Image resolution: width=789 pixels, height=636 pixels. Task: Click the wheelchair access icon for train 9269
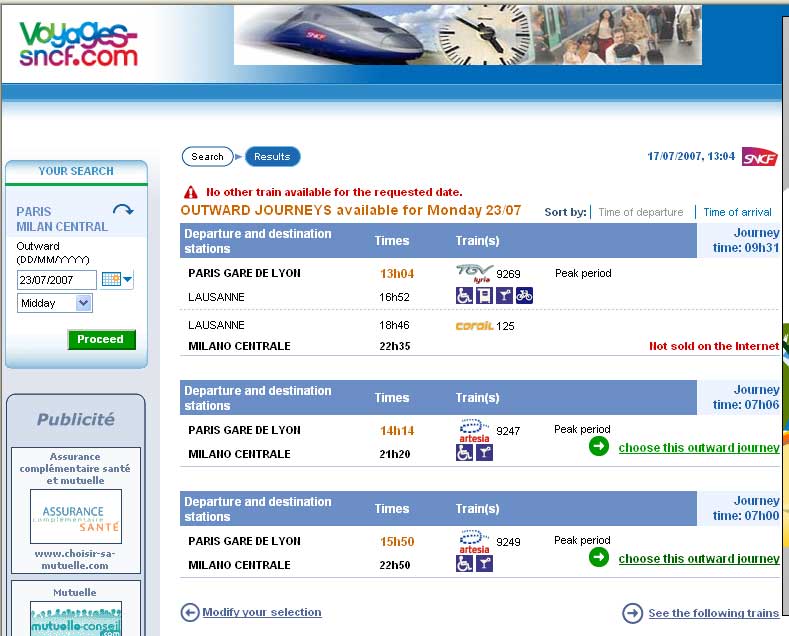click(x=464, y=295)
